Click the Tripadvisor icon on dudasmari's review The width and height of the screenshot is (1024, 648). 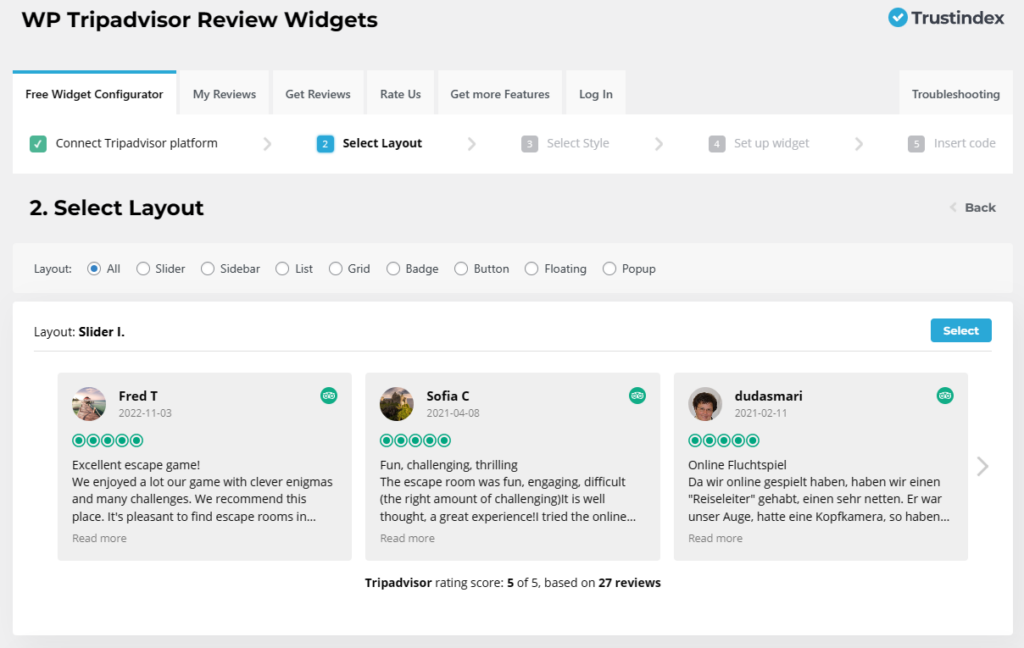pos(945,396)
